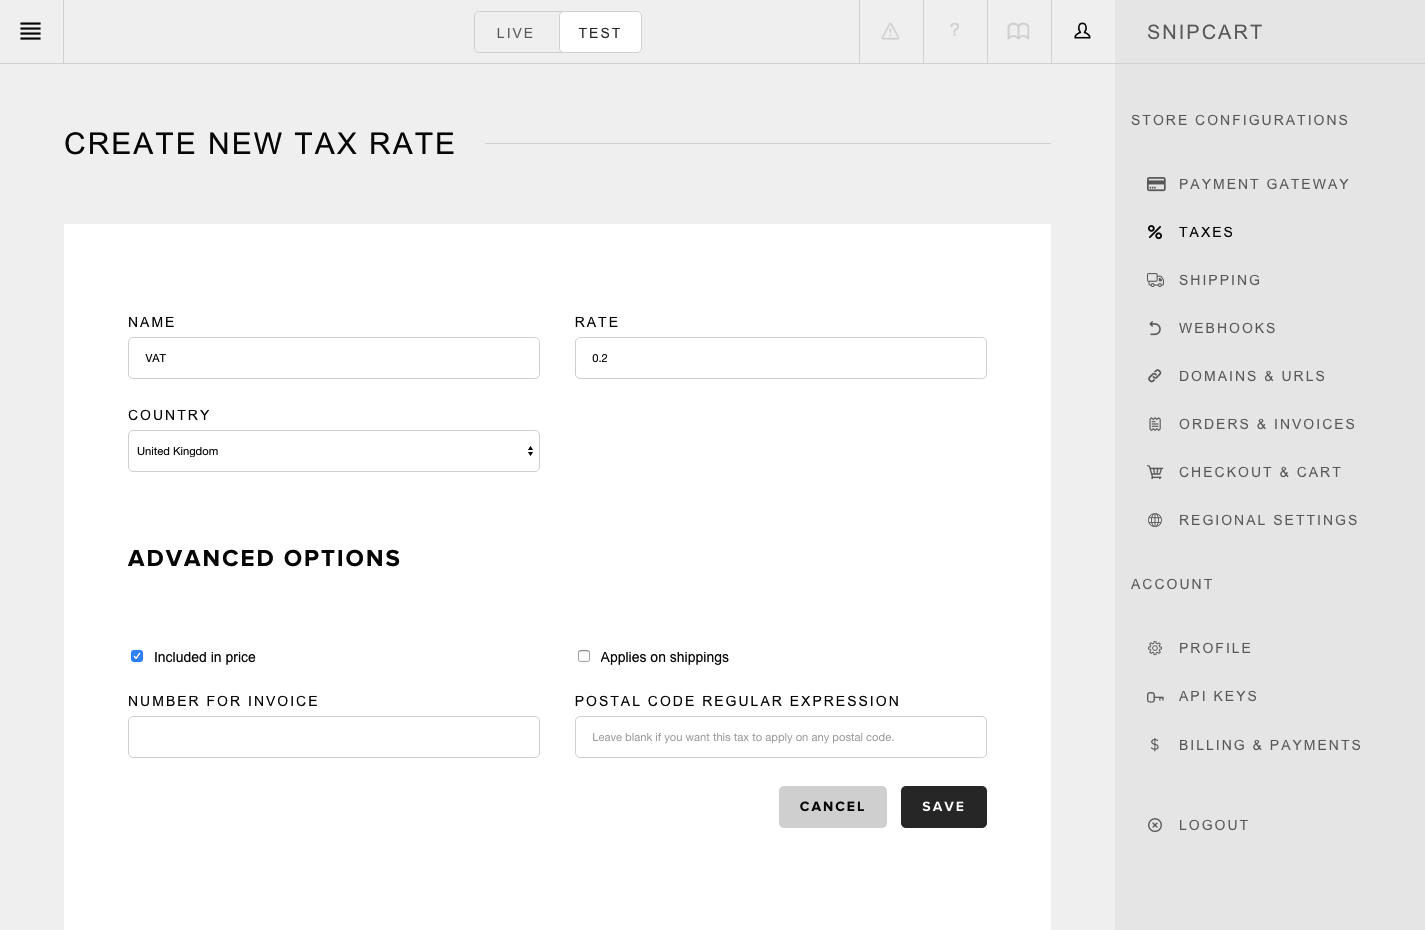
Task: Click the Regional Settings globe icon
Action: click(x=1155, y=520)
